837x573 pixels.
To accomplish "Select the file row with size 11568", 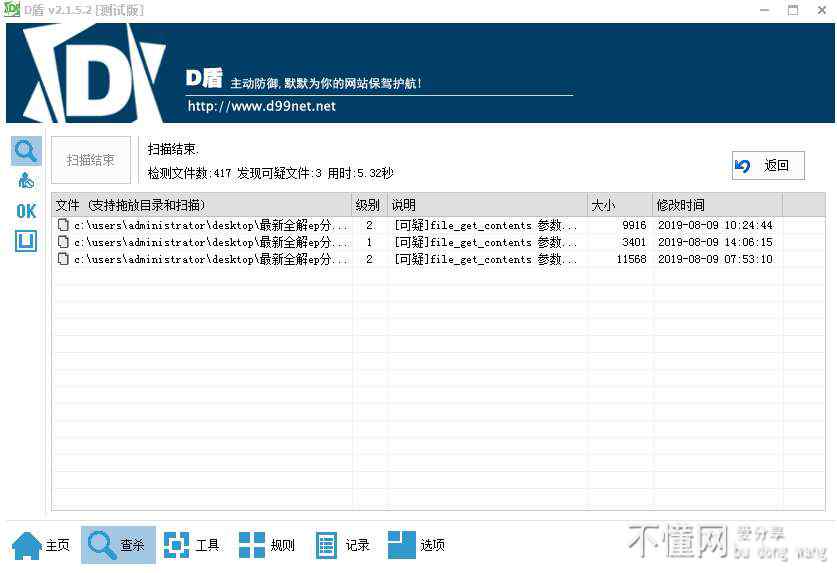I will [x=438, y=260].
